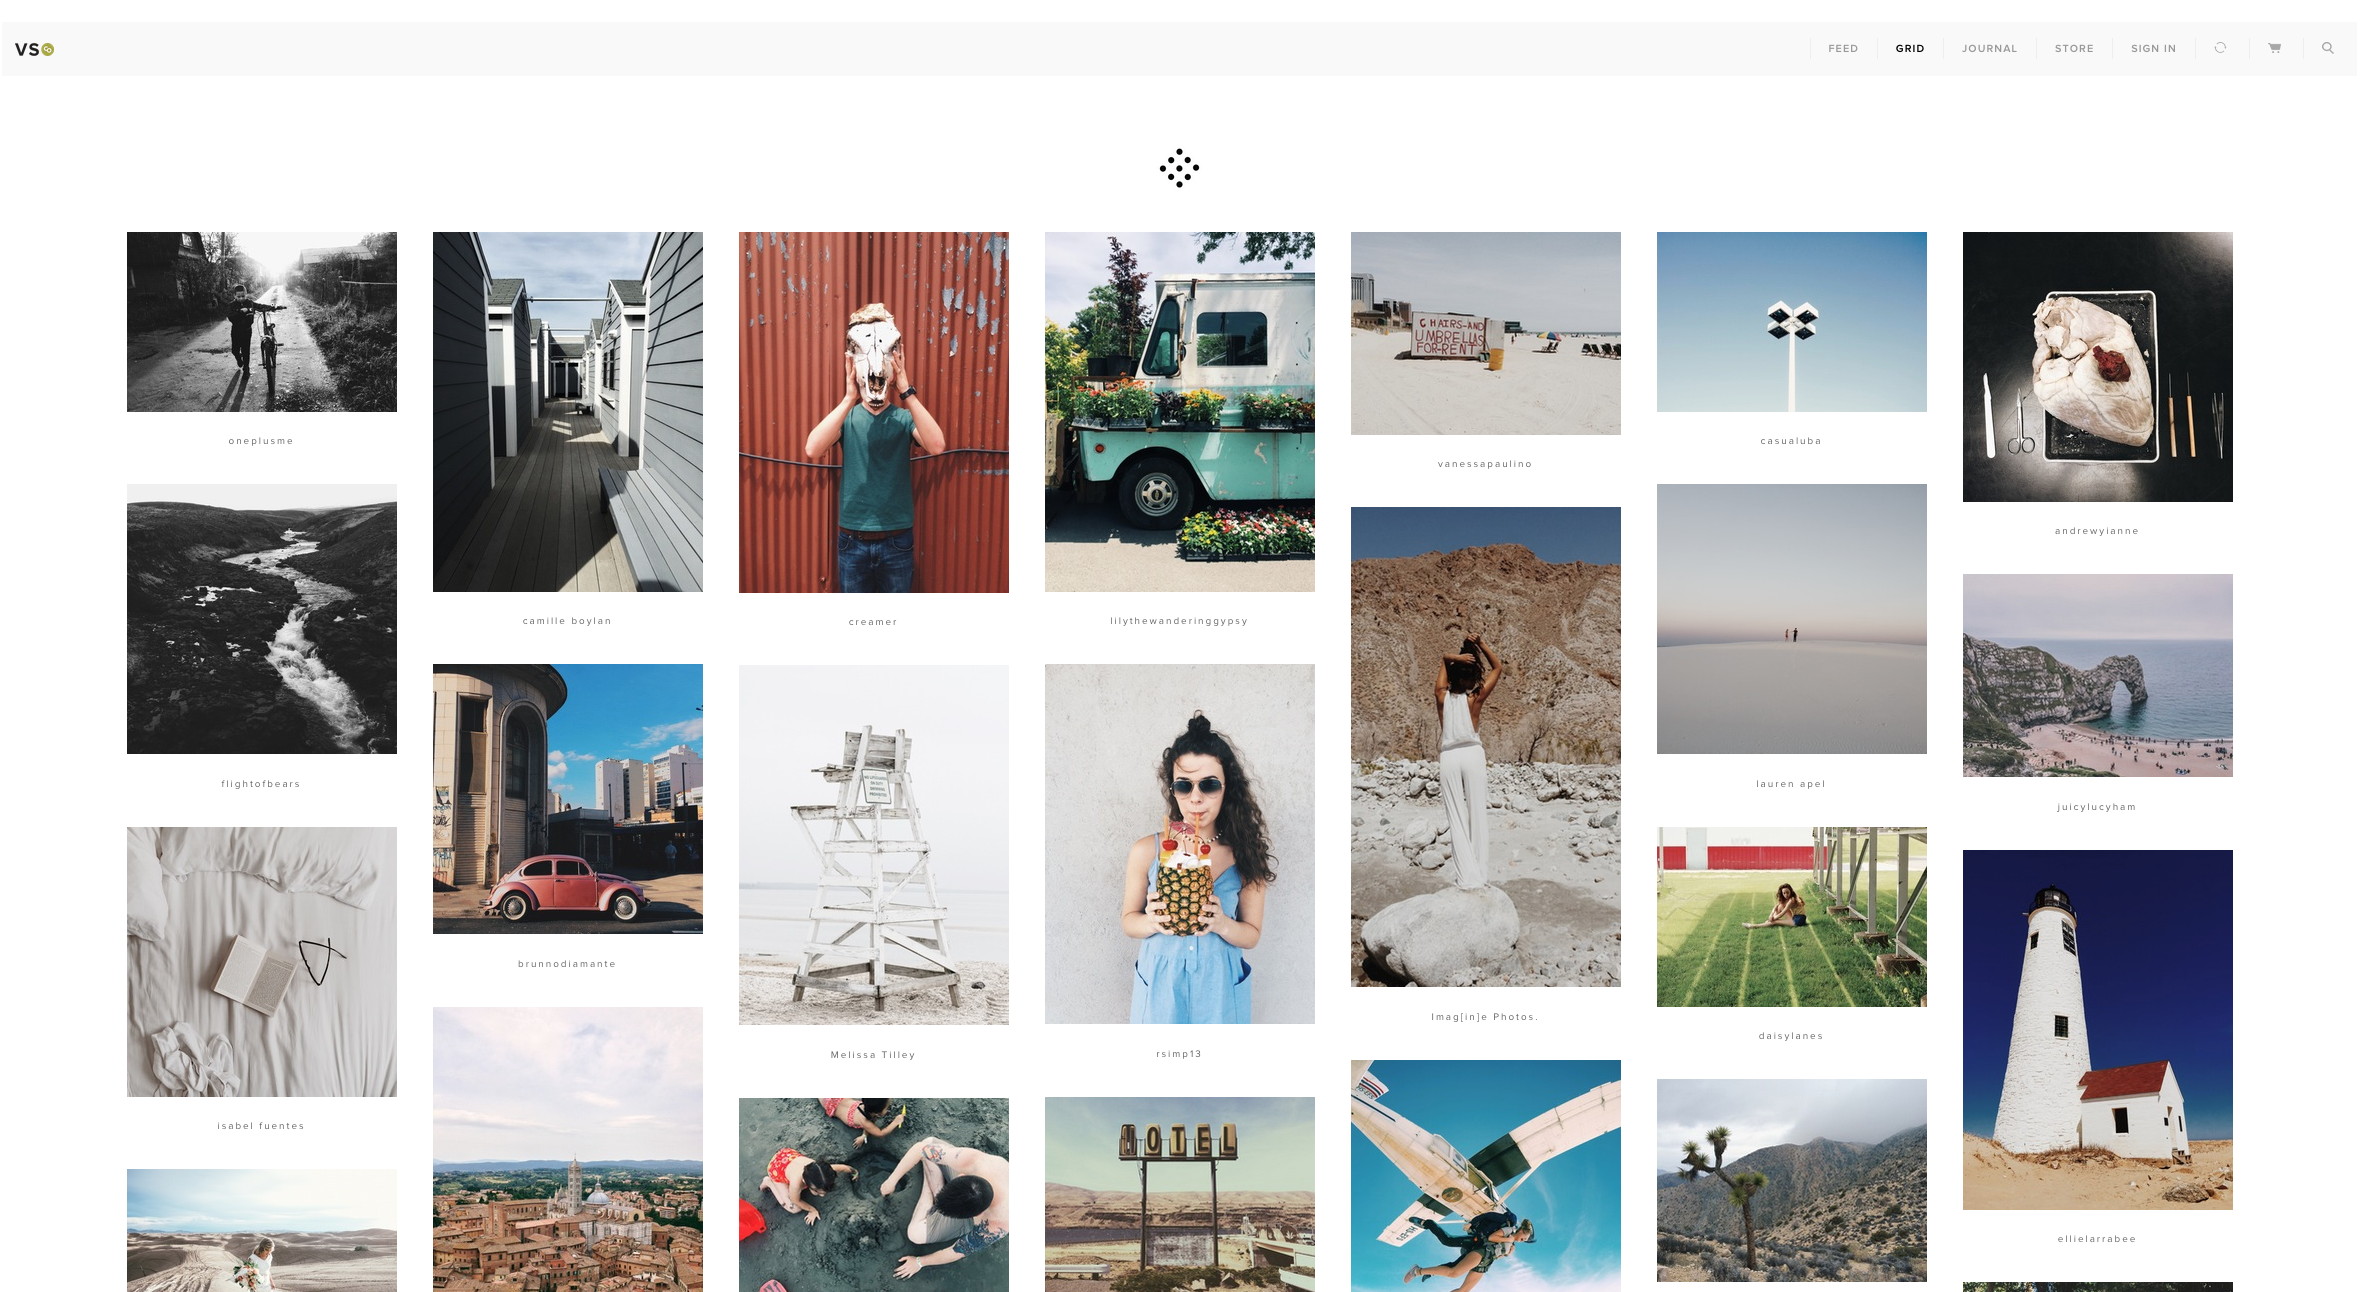The image size is (2368, 1292).
Task: Open the teal flower truck photo
Action: pos(1179,412)
